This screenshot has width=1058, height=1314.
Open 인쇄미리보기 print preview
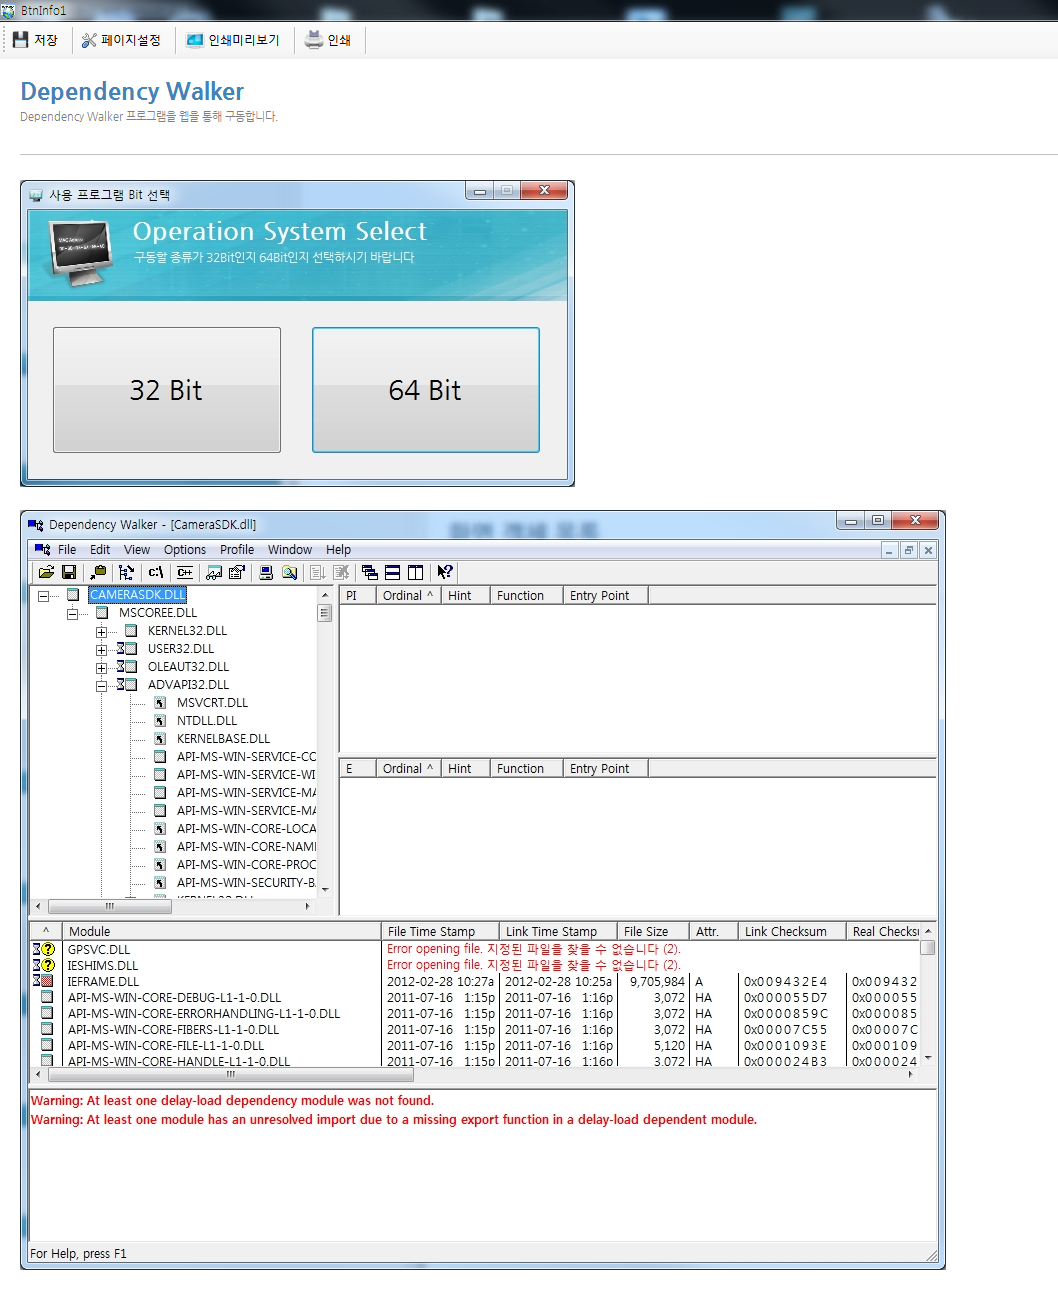tap(233, 40)
